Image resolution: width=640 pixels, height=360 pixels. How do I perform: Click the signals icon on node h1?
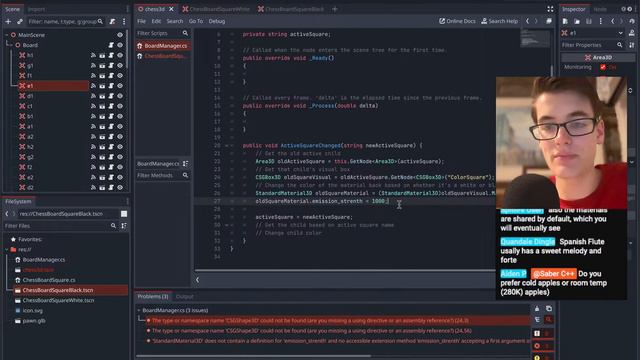pos(93,55)
